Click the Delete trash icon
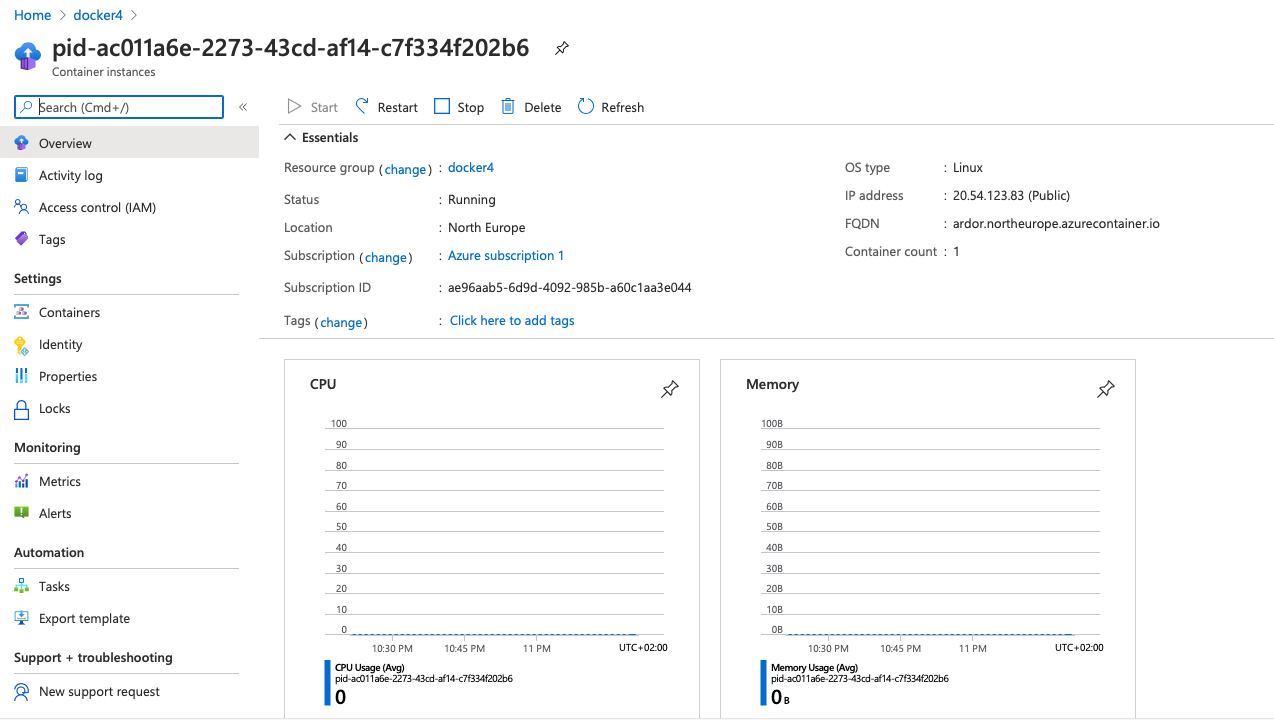The width and height of the screenshot is (1274, 720). click(x=509, y=107)
